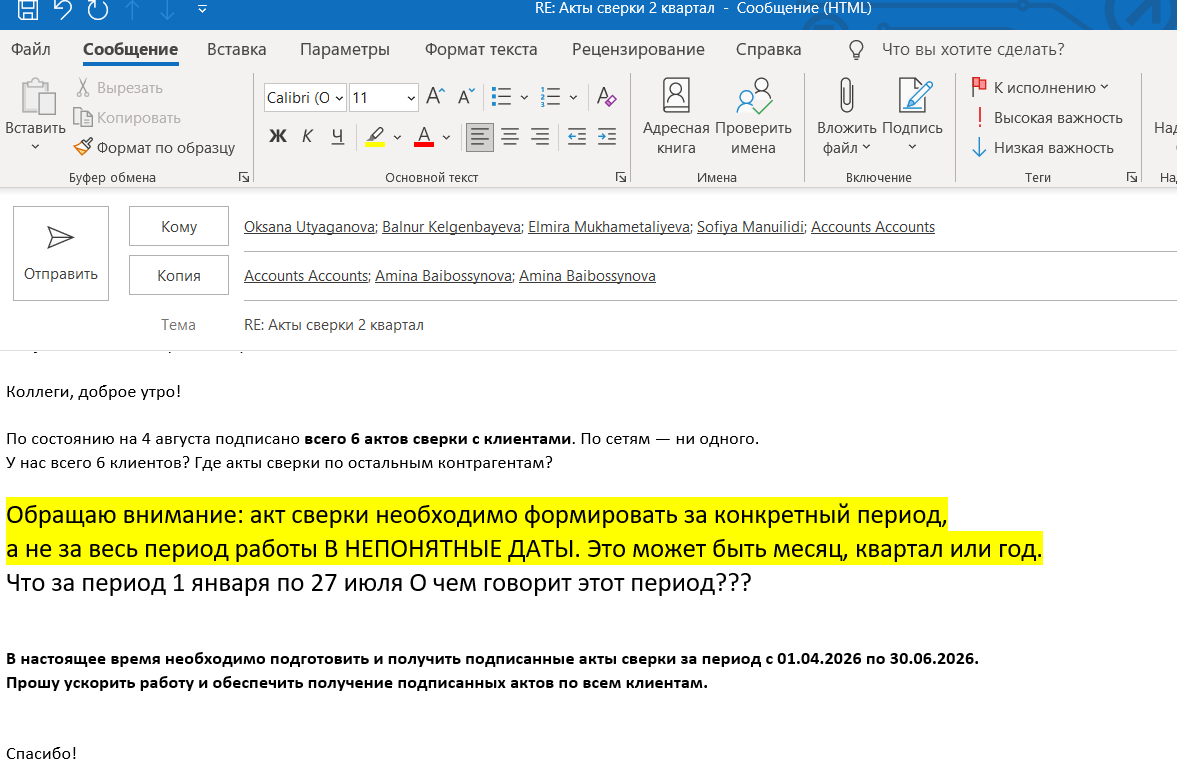
Task: Click the Копировать command
Action: coord(127,118)
